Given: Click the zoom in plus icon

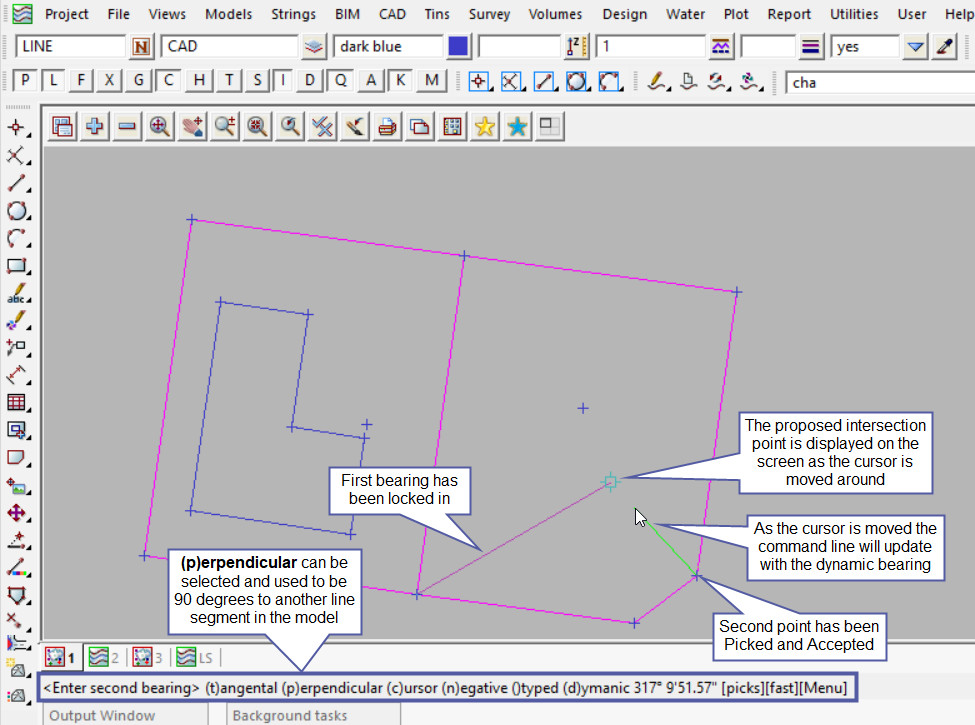Looking at the screenshot, I should coord(95,126).
